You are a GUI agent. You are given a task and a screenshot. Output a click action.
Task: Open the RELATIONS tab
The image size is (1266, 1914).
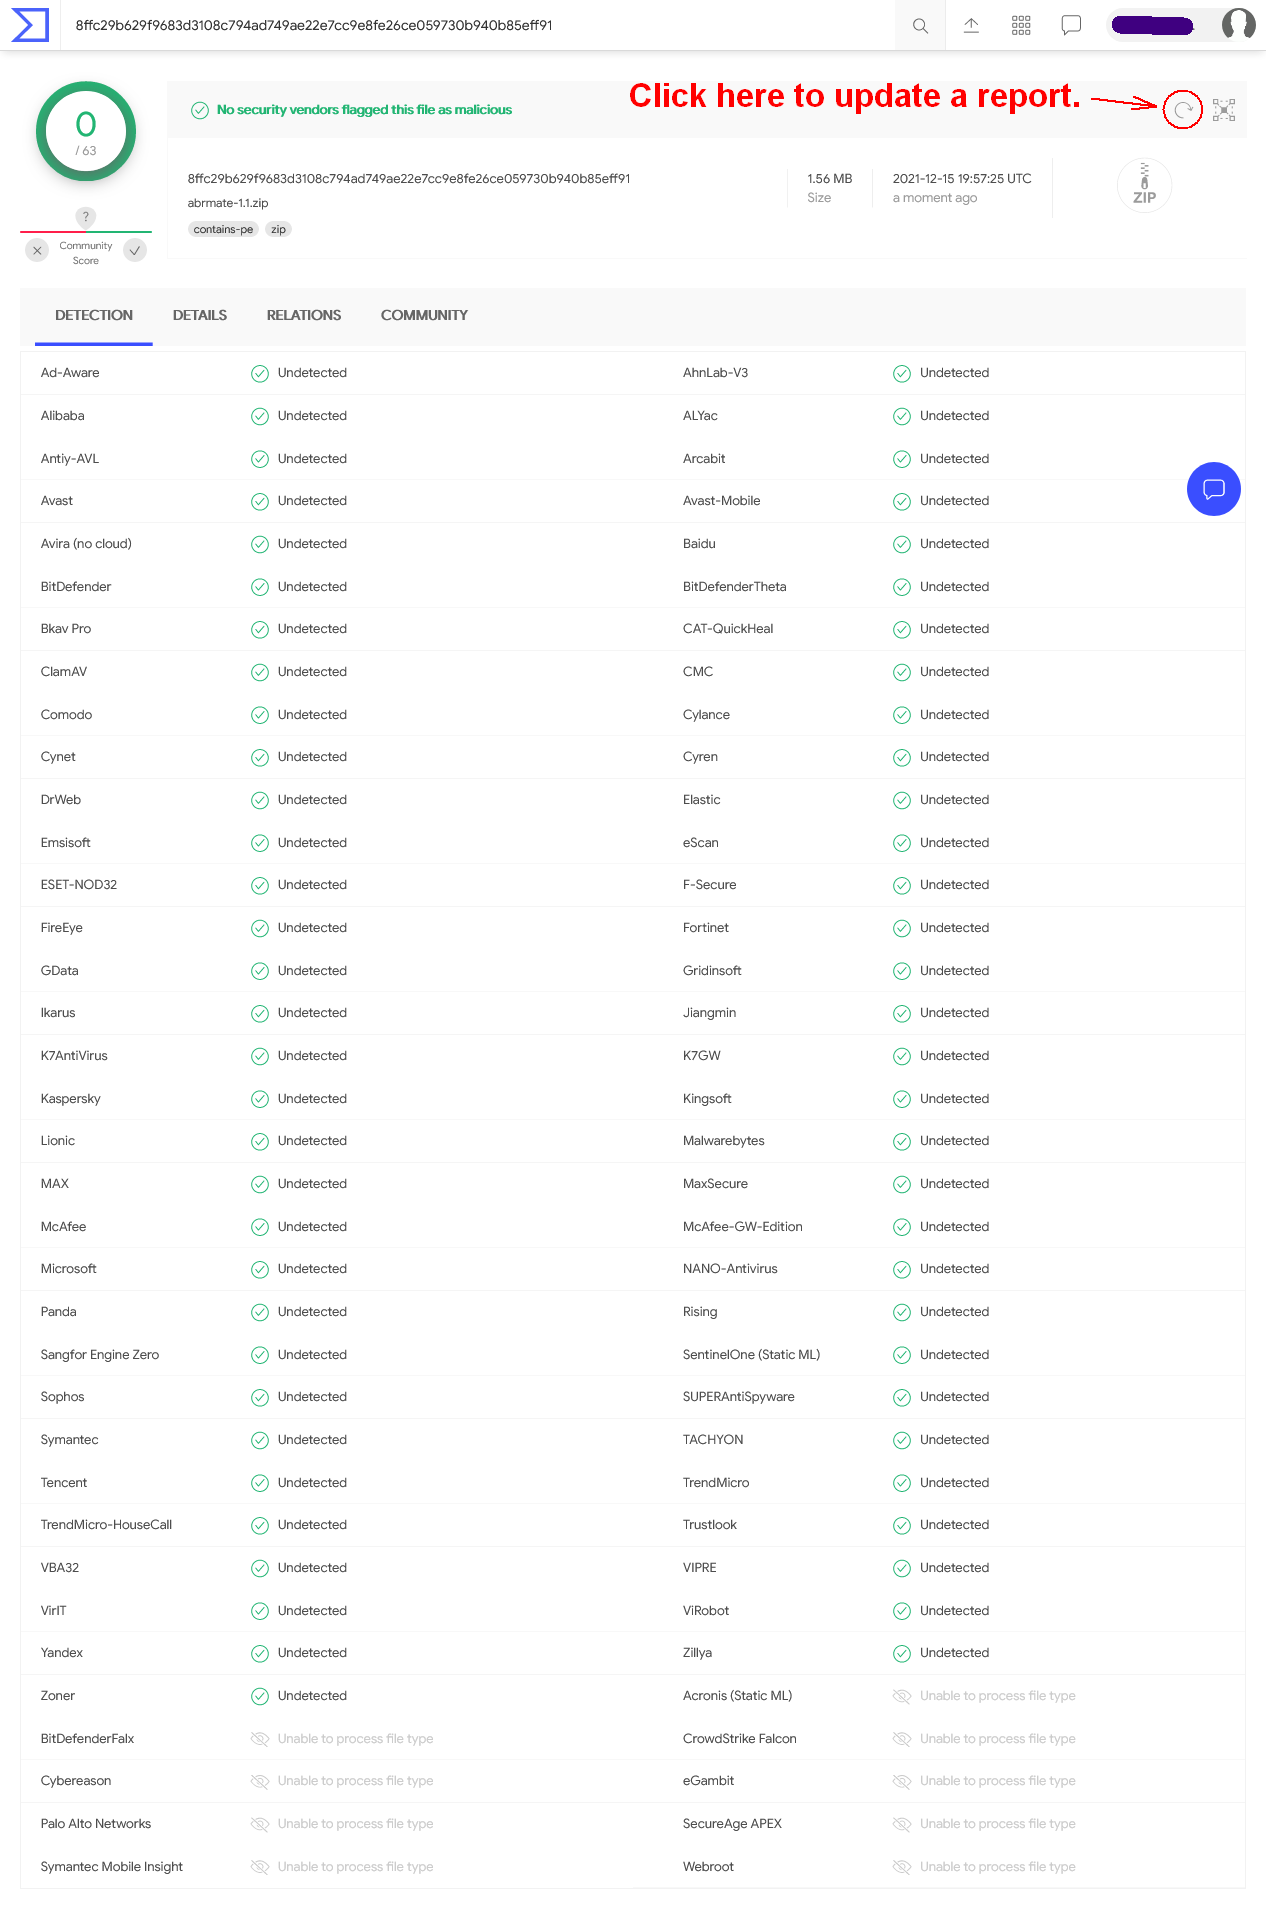pos(304,315)
